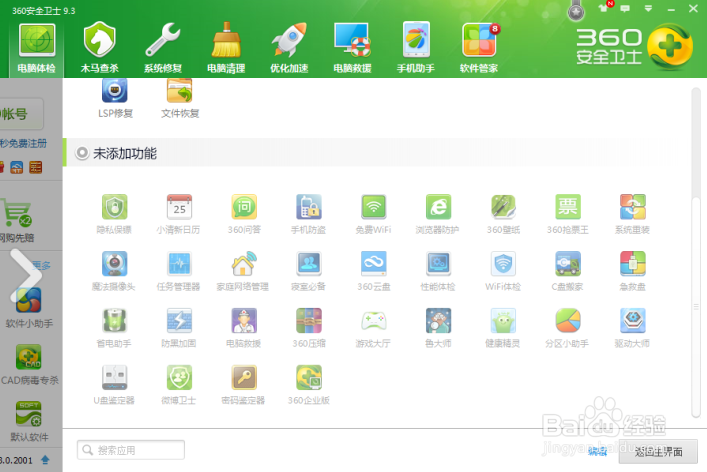Open the skin shirt icon

point(603,8)
